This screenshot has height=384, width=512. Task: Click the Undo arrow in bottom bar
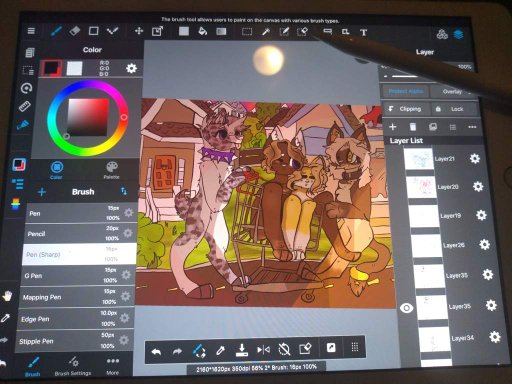click(156, 351)
